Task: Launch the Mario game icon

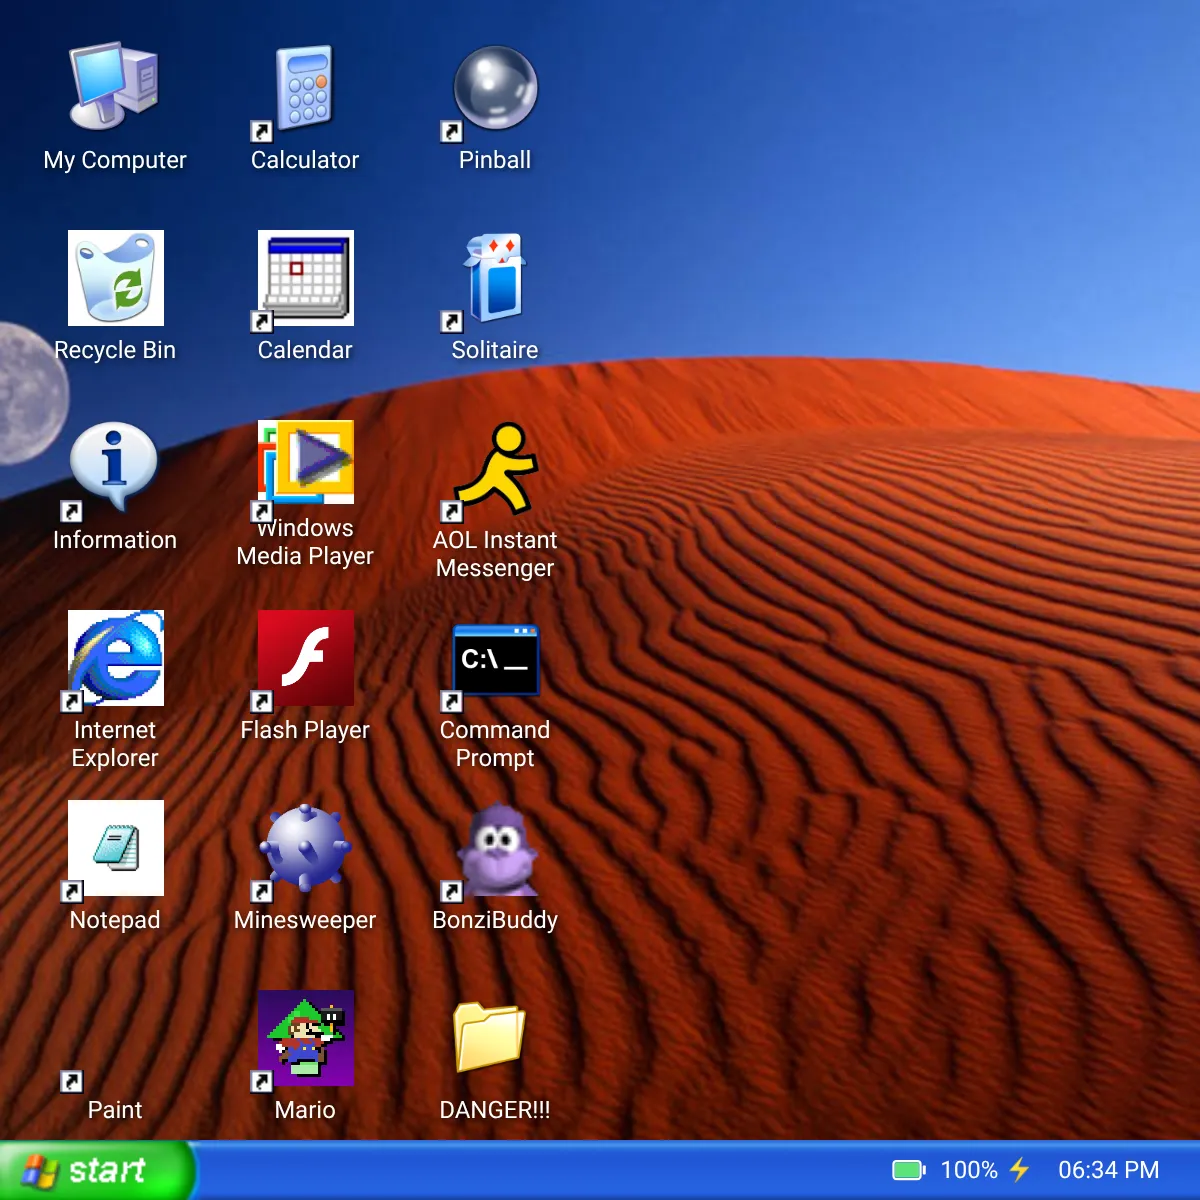Action: tap(305, 1037)
